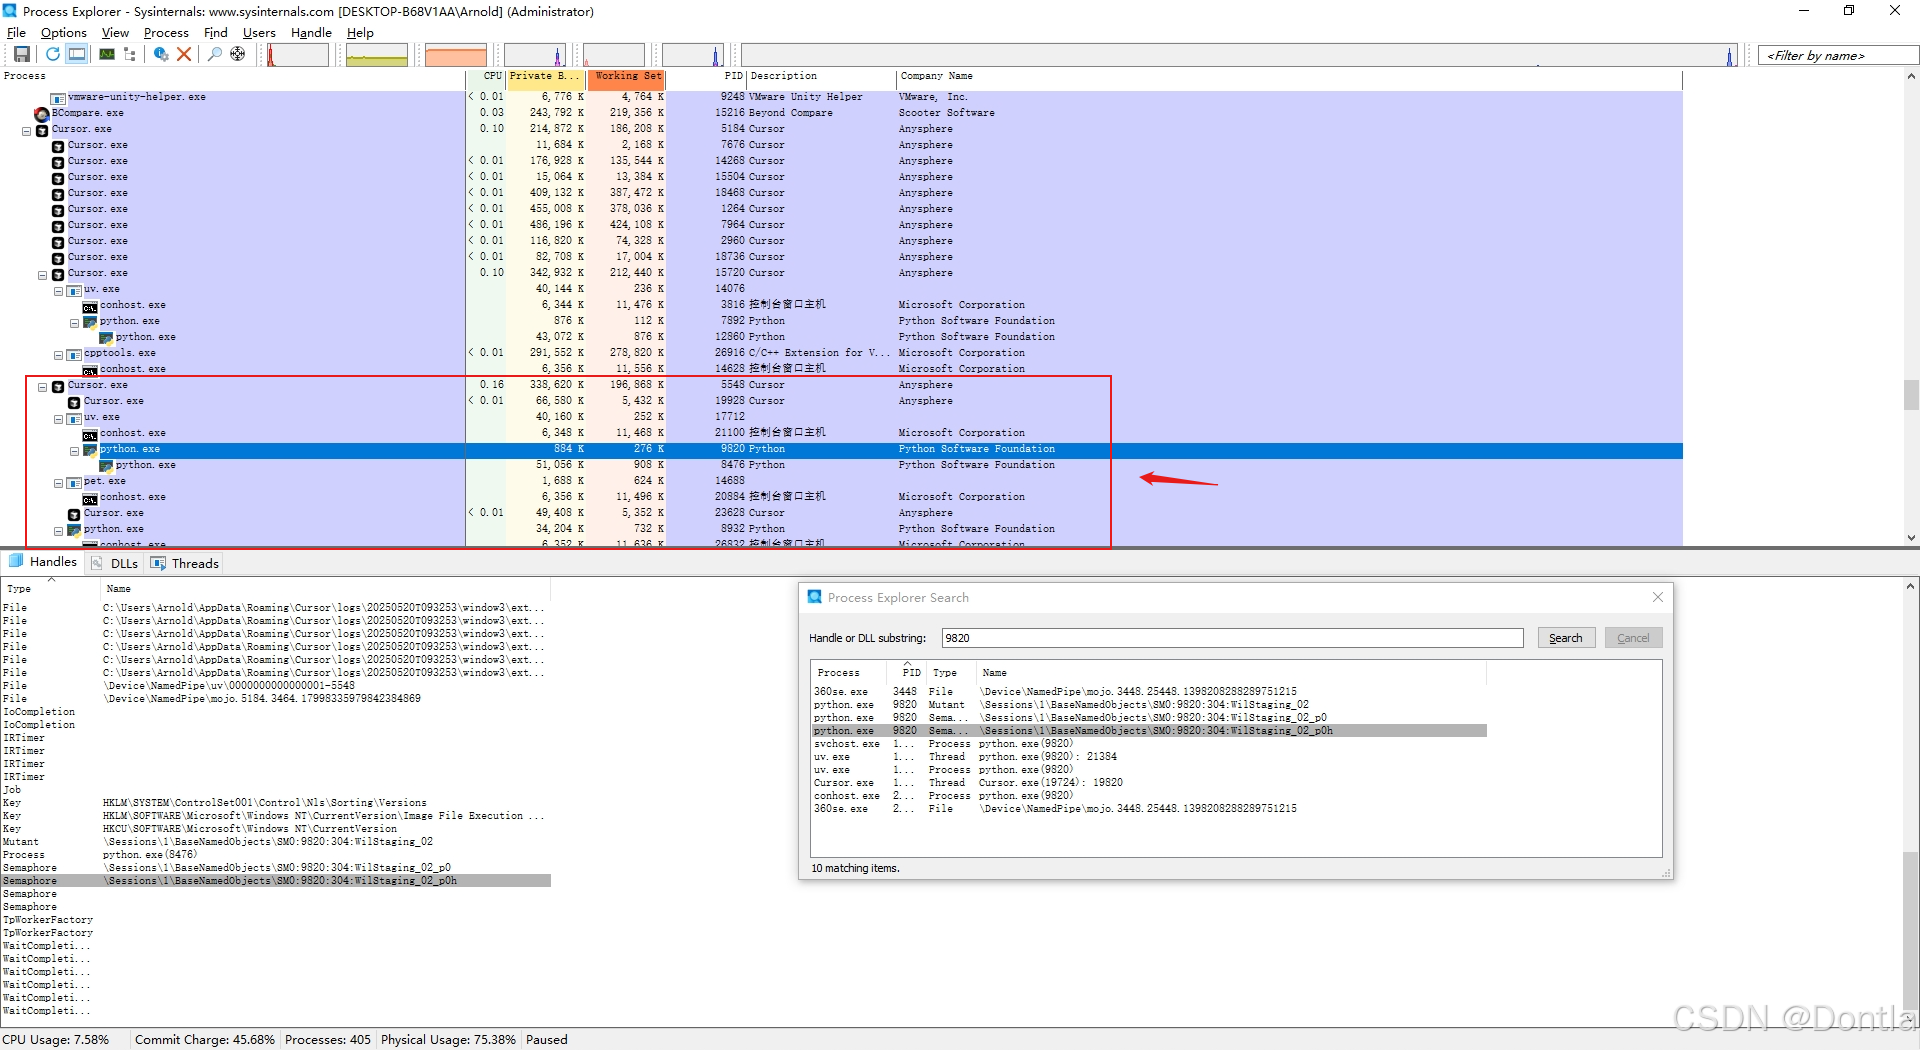Click the Find Handle or DLL binoculars icon

tap(214, 54)
